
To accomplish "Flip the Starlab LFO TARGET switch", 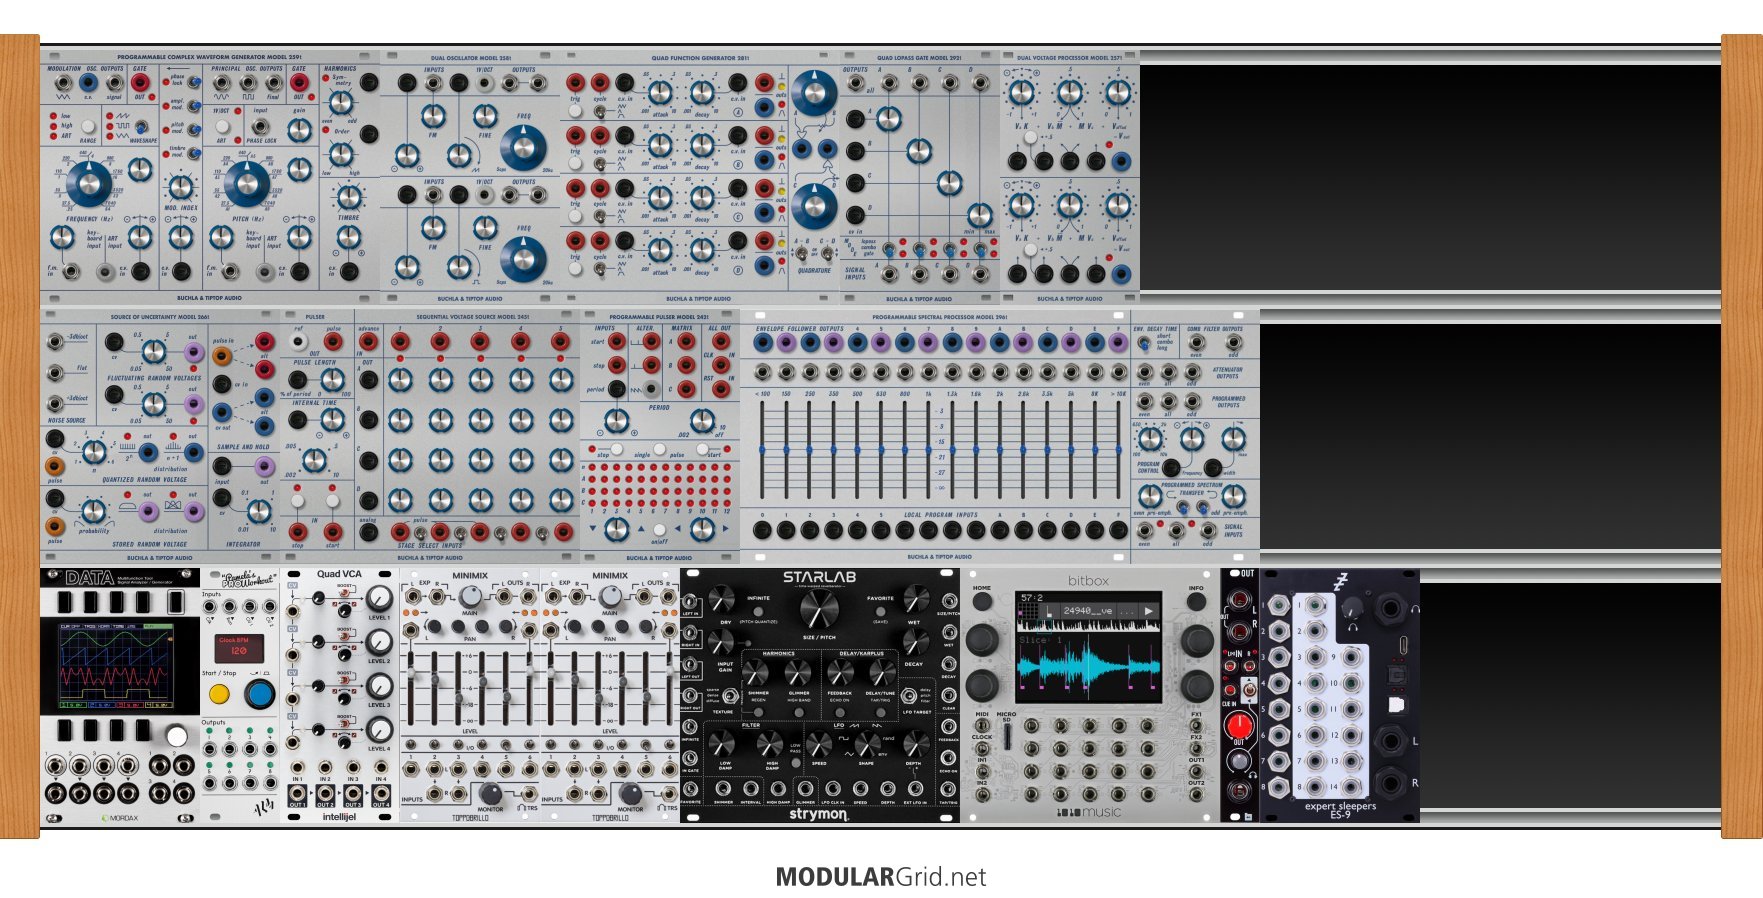I will [910, 696].
